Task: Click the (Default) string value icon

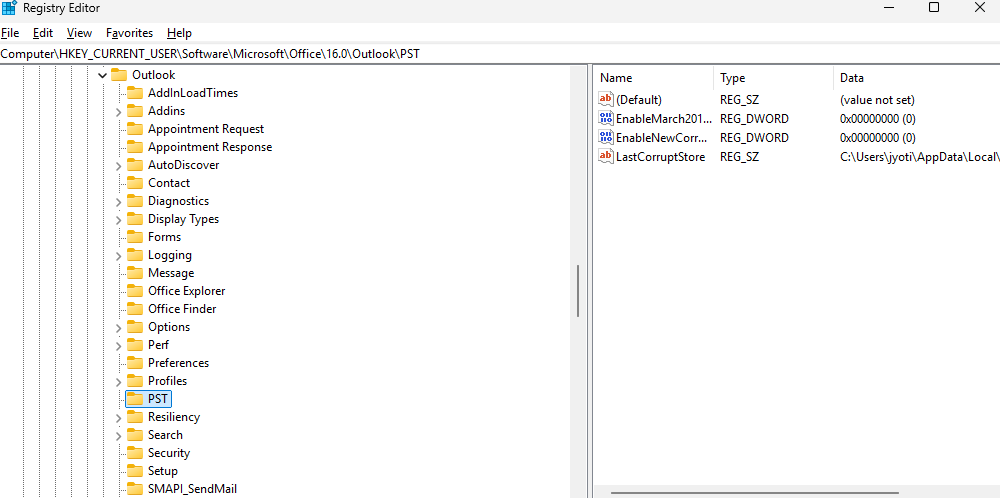Action: [x=605, y=99]
